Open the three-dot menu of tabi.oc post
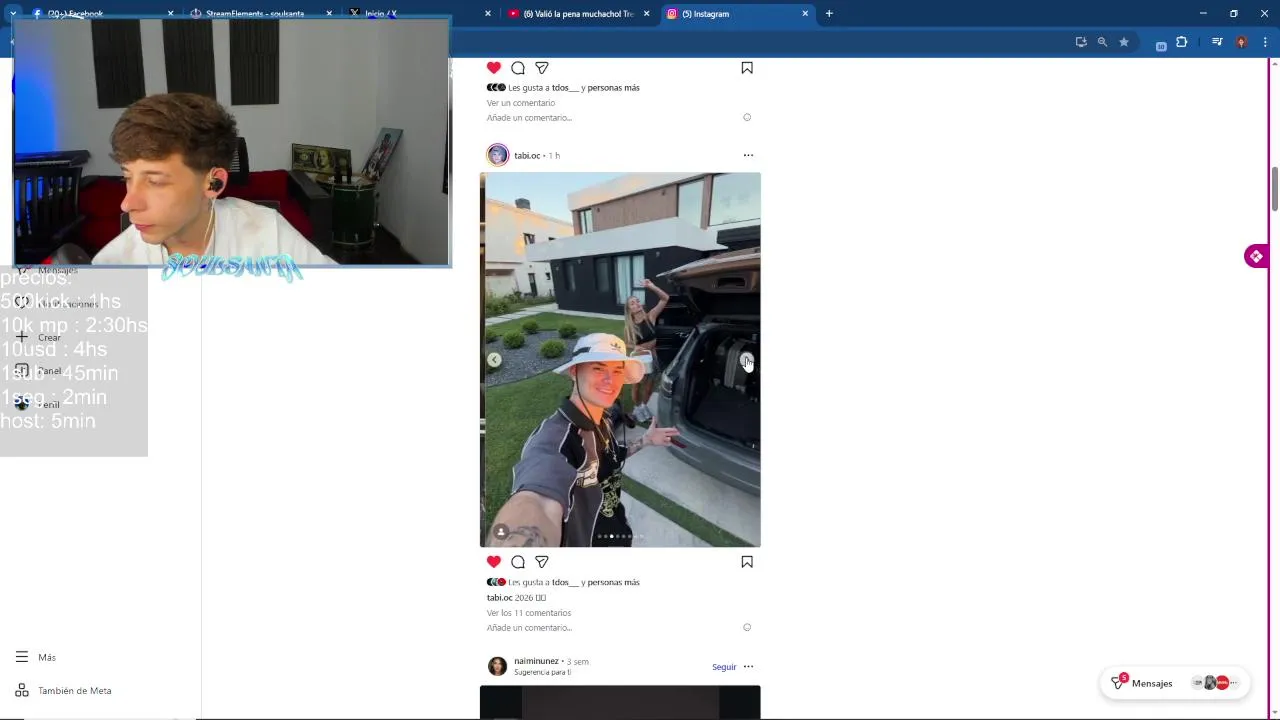This screenshot has height=720, width=1280. click(748, 155)
